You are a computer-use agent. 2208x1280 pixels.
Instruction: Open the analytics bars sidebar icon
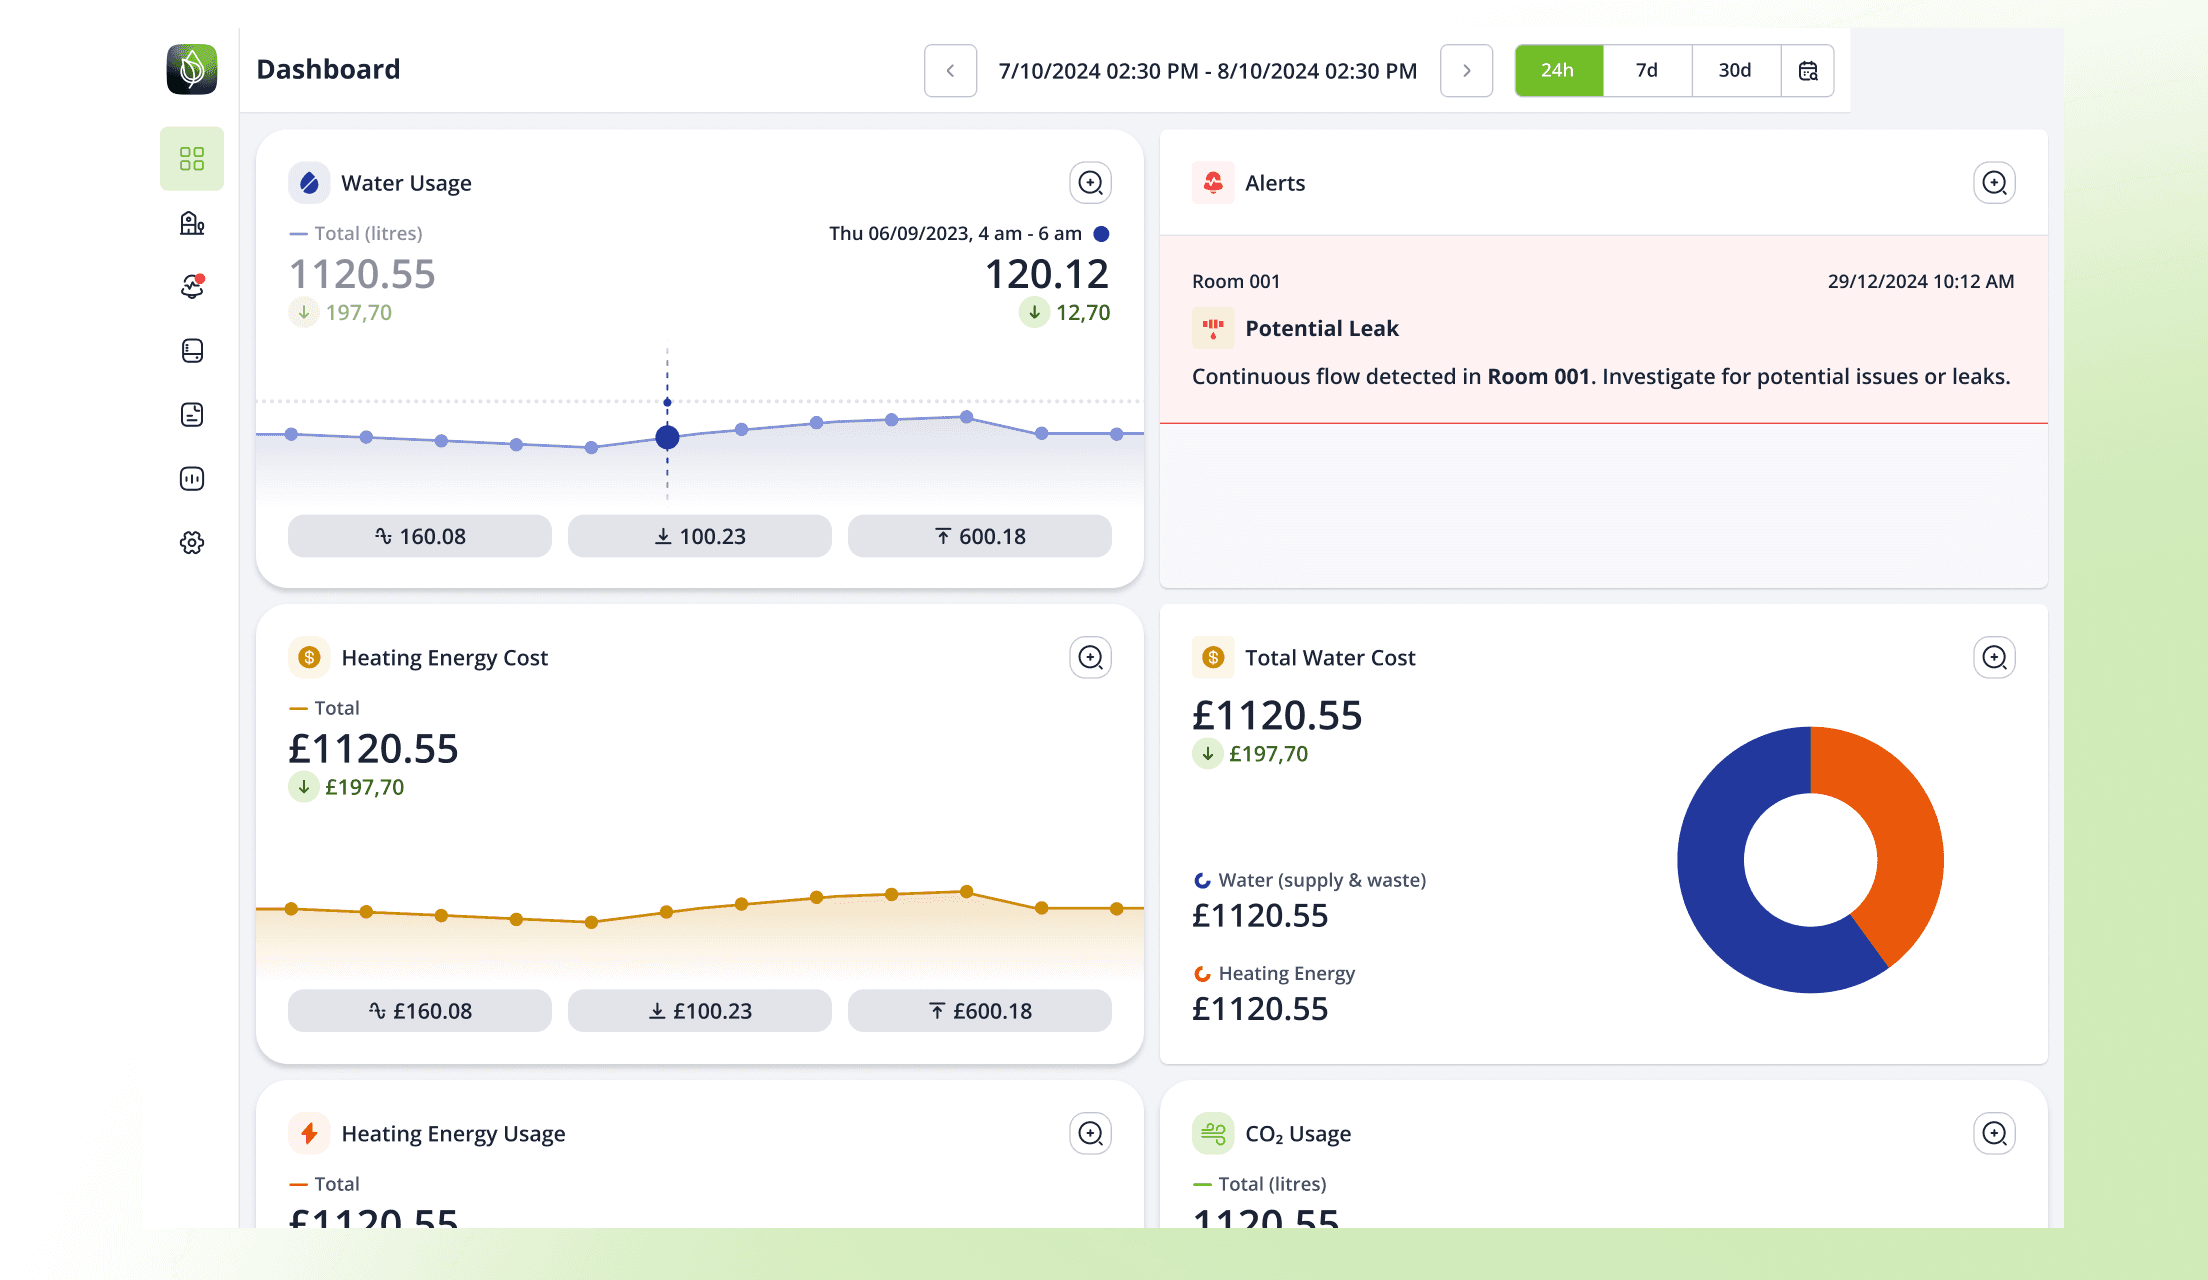[192, 479]
